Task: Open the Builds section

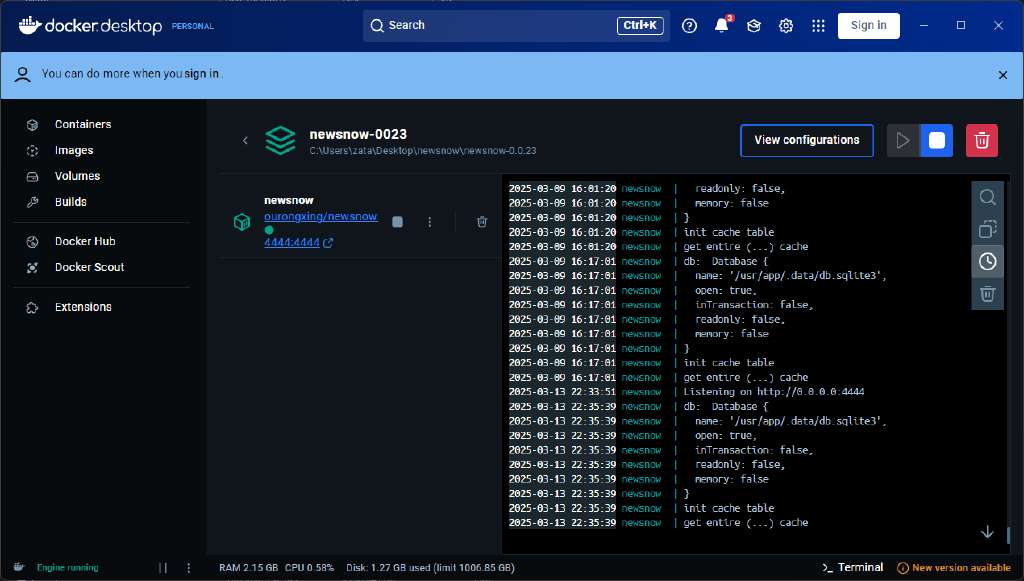Action: point(71,202)
